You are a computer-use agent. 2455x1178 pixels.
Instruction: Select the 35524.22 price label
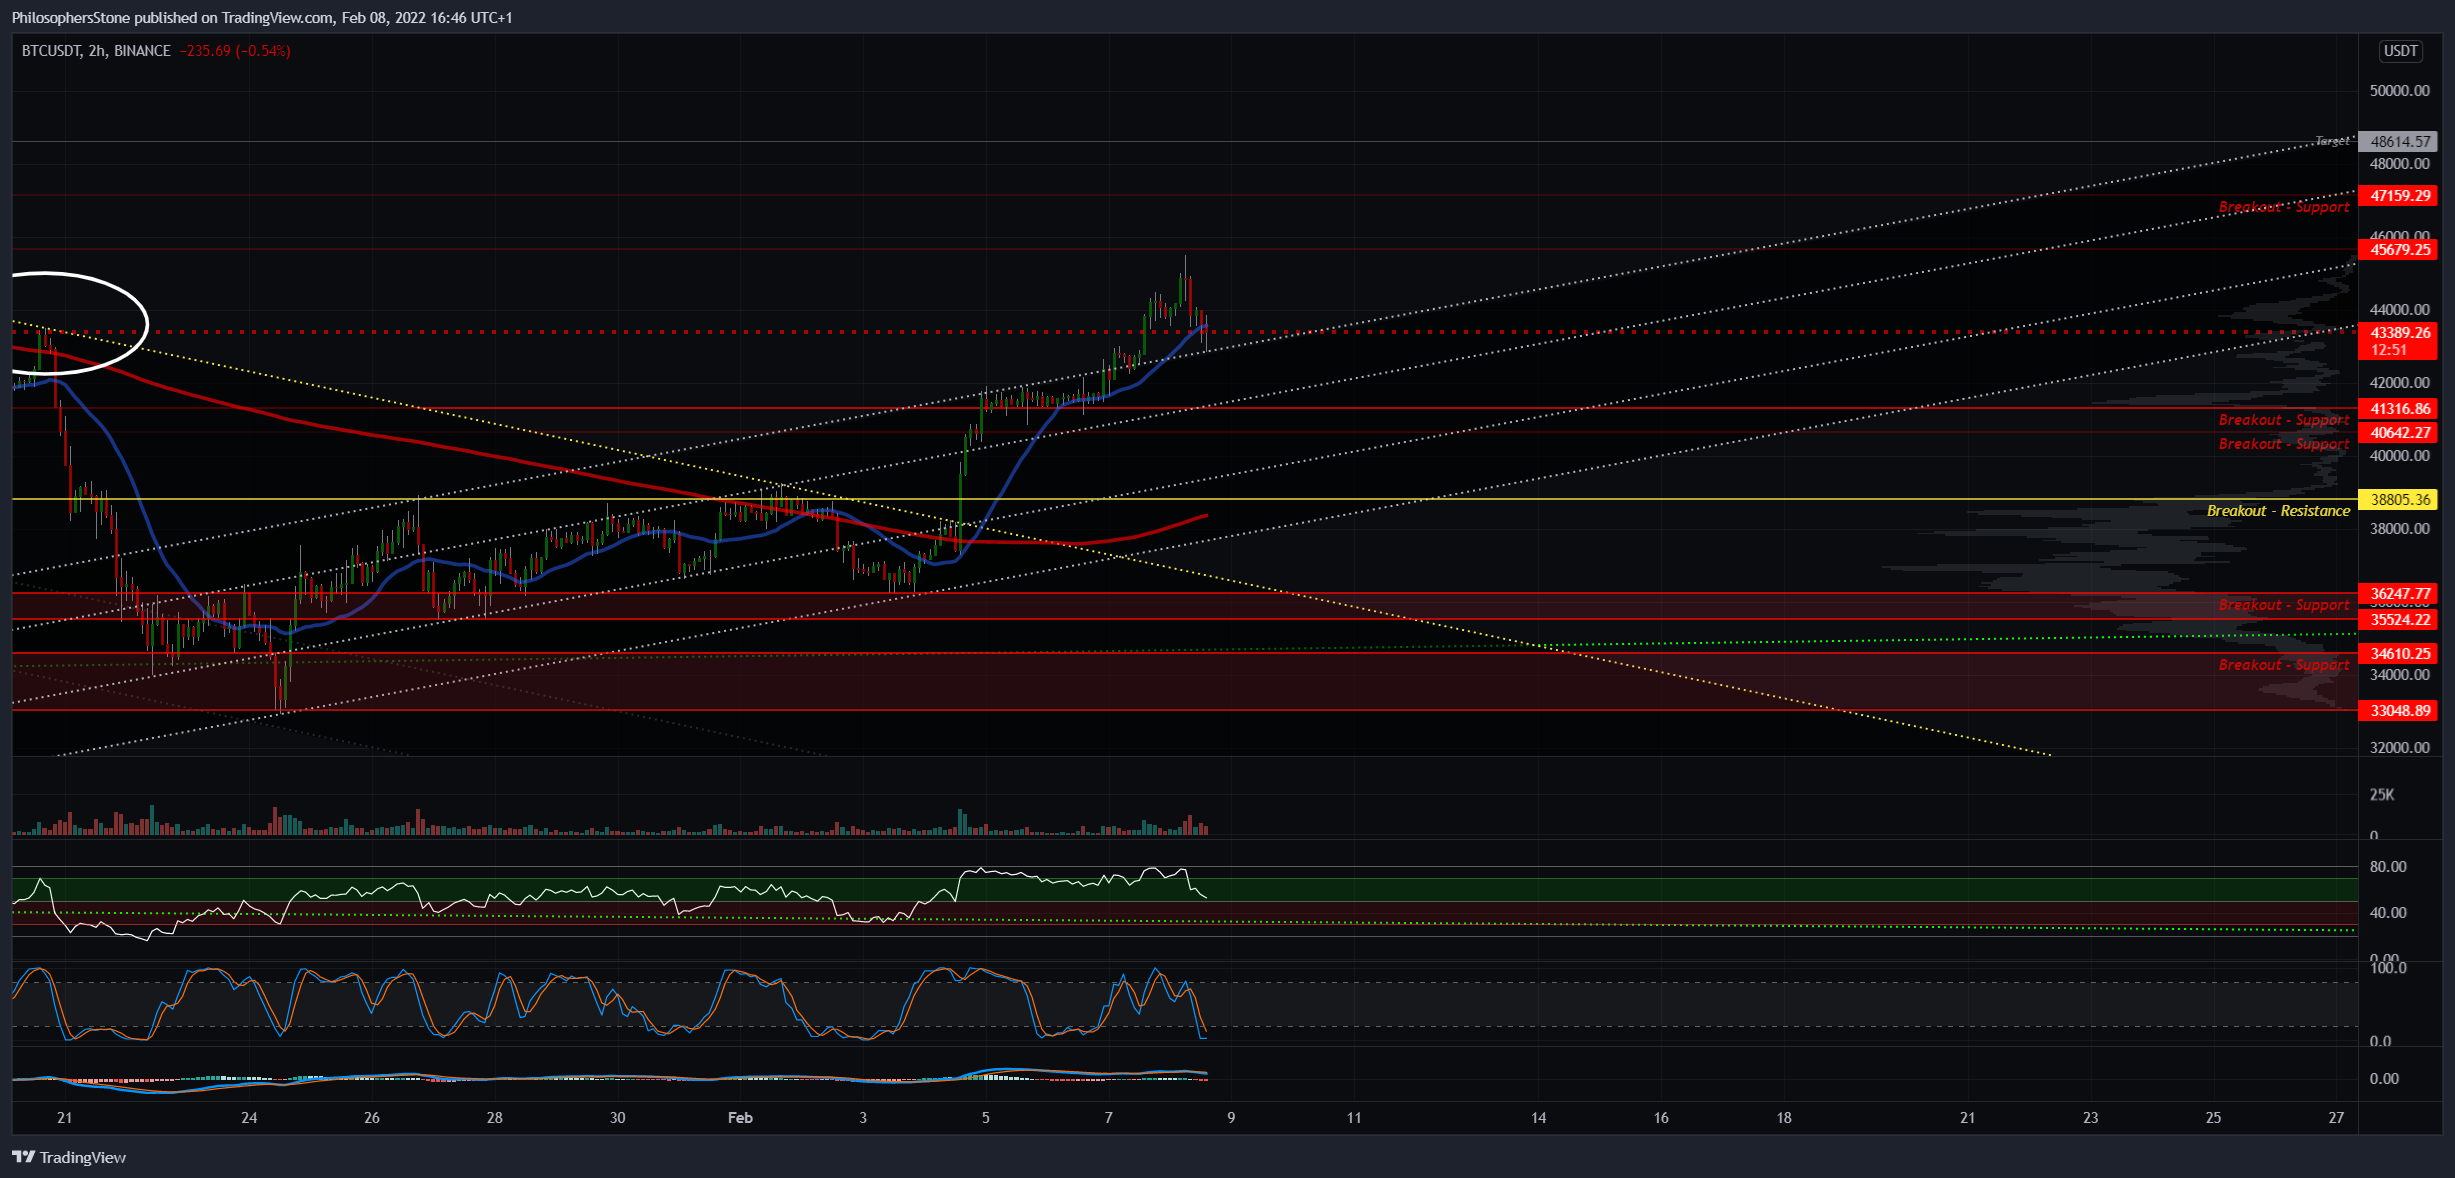[x=2400, y=620]
